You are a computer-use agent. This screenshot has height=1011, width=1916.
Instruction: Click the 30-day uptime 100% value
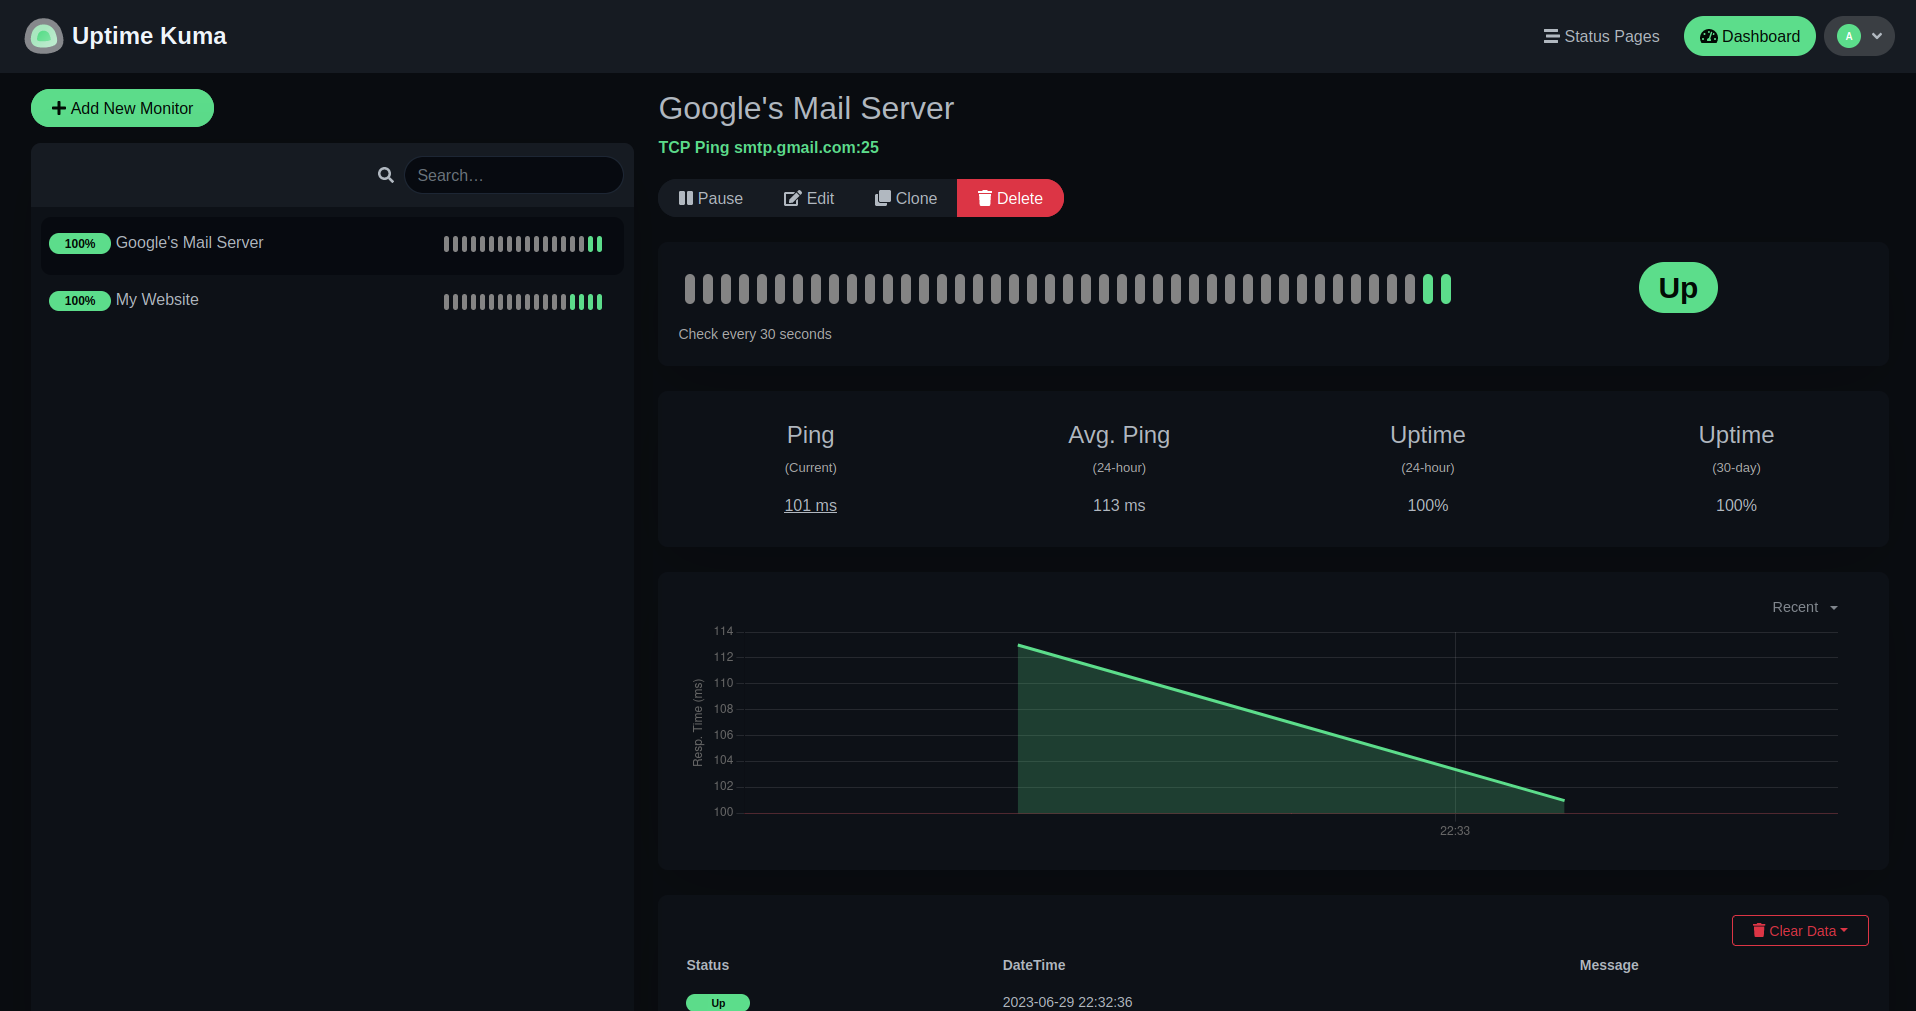(1736, 506)
